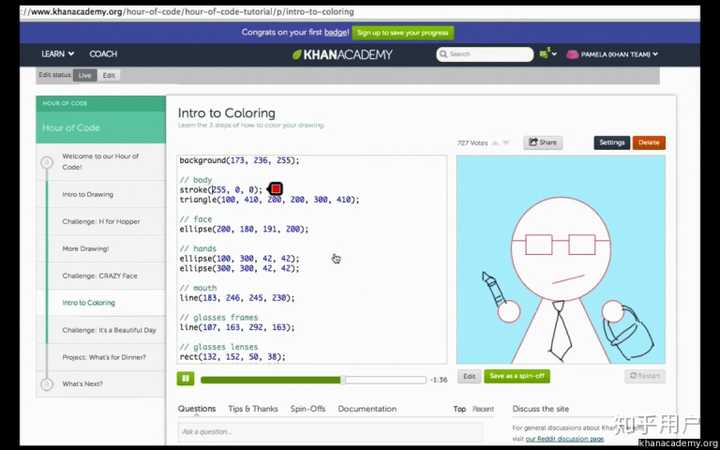Click the Restart button below canvas
The image size is (720, 450).
click(645, 376)
